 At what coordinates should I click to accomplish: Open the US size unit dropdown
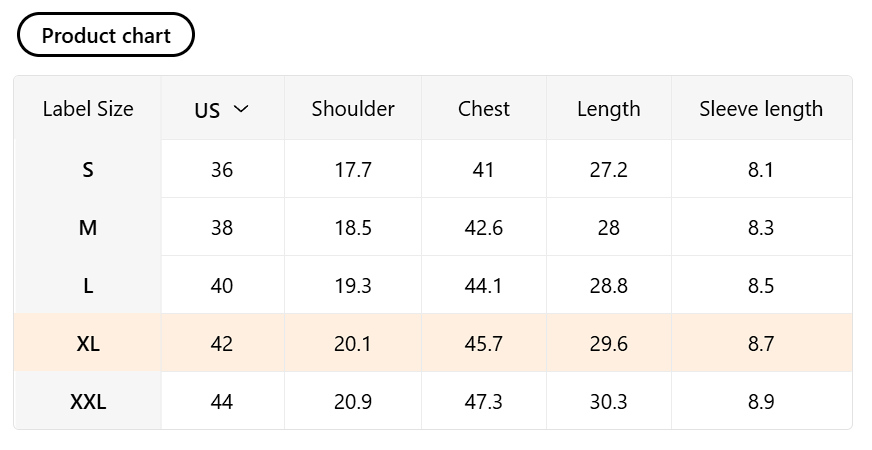[x=221, y=110]
